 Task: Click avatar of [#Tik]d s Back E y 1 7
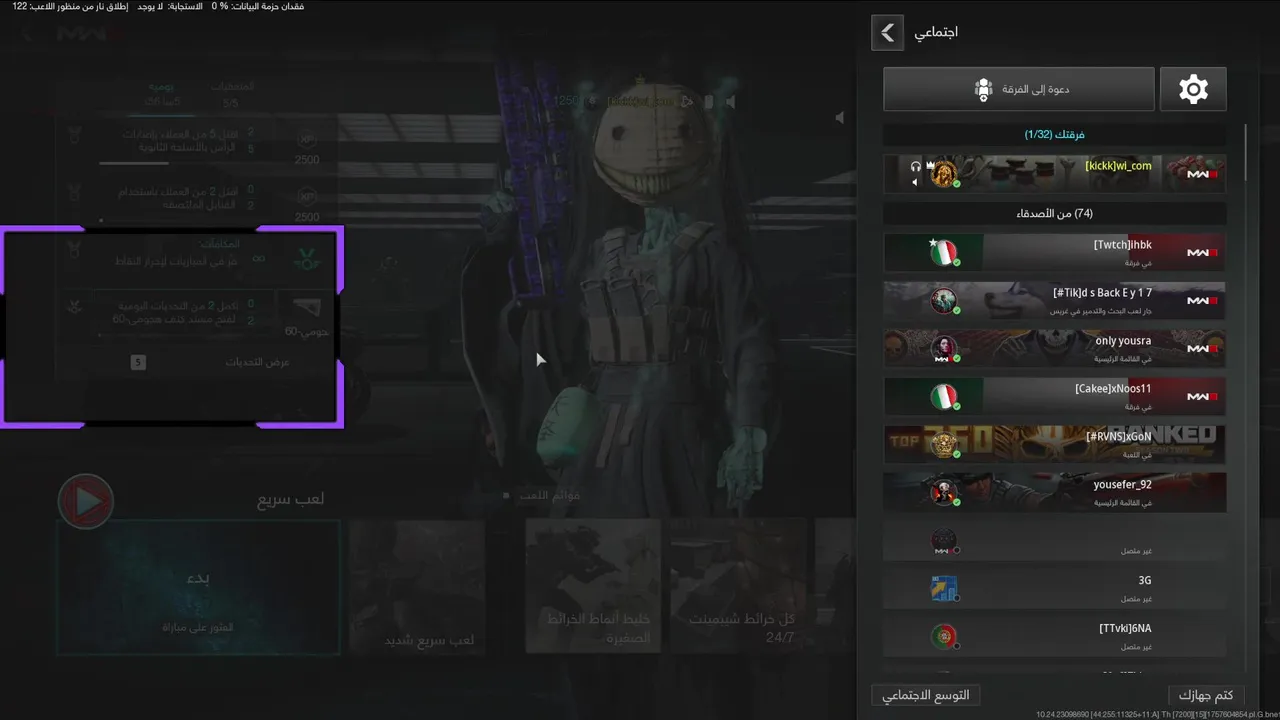(x=944, y=301)
